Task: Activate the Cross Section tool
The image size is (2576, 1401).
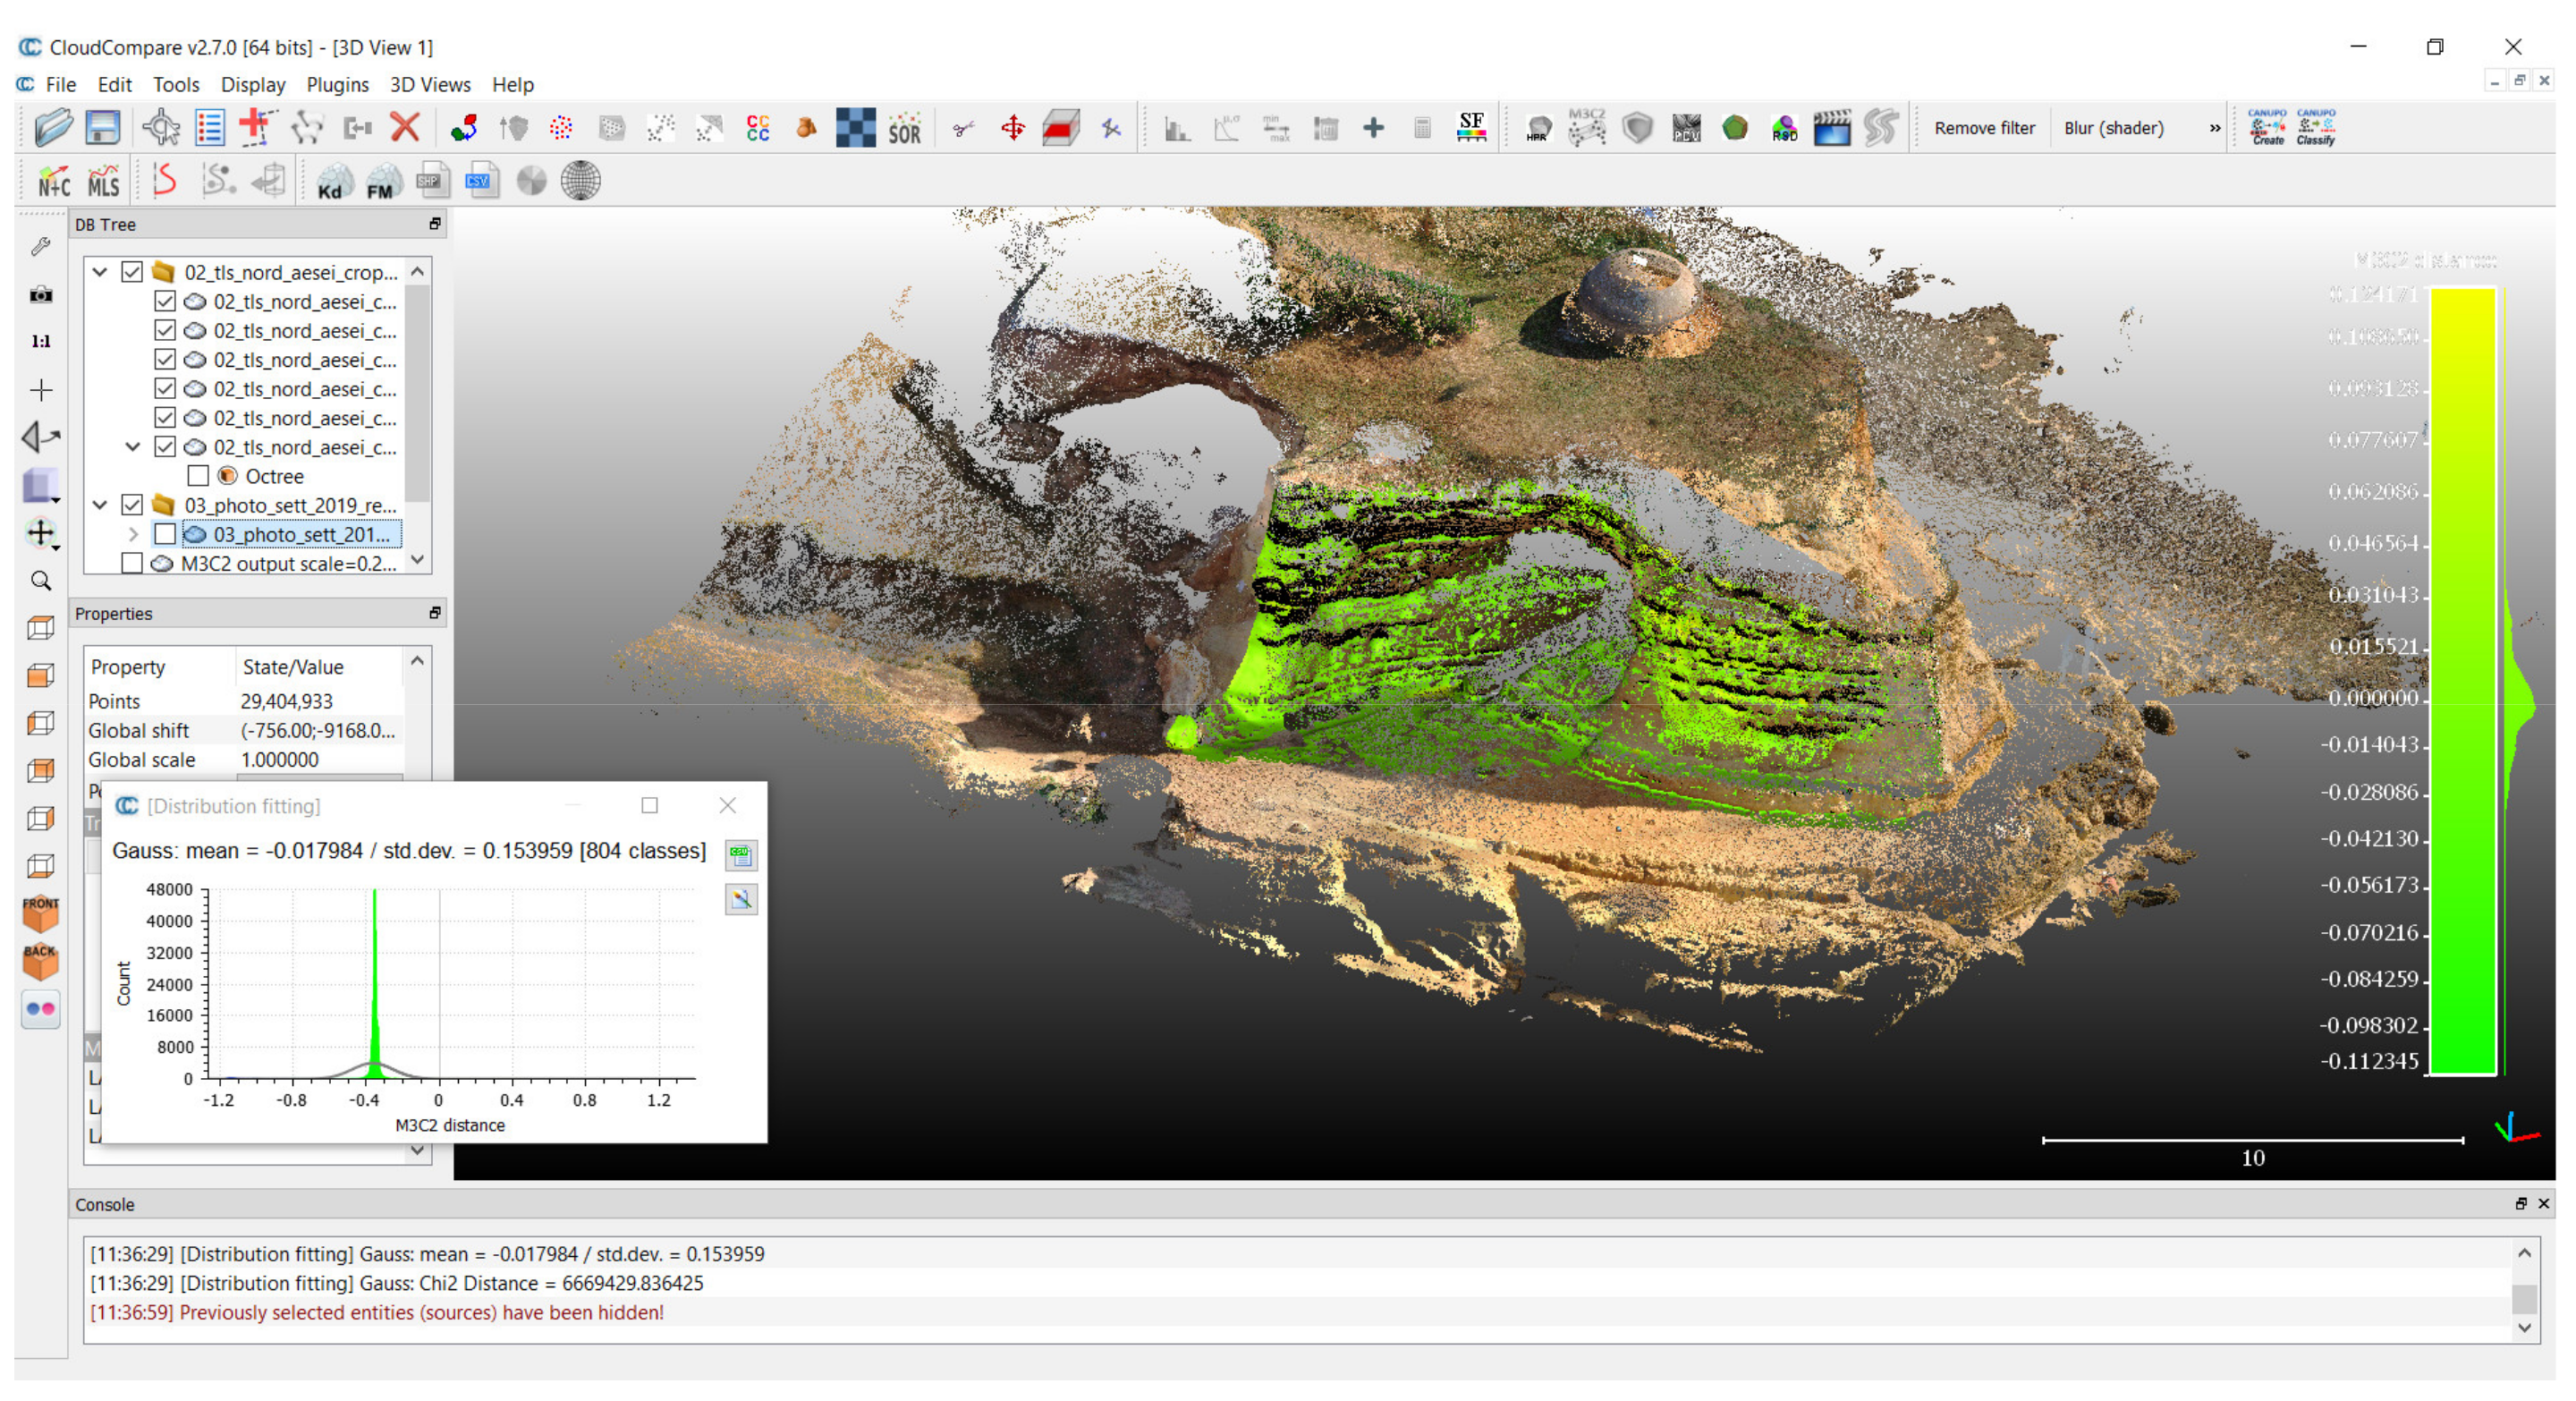Action: 1061,128
